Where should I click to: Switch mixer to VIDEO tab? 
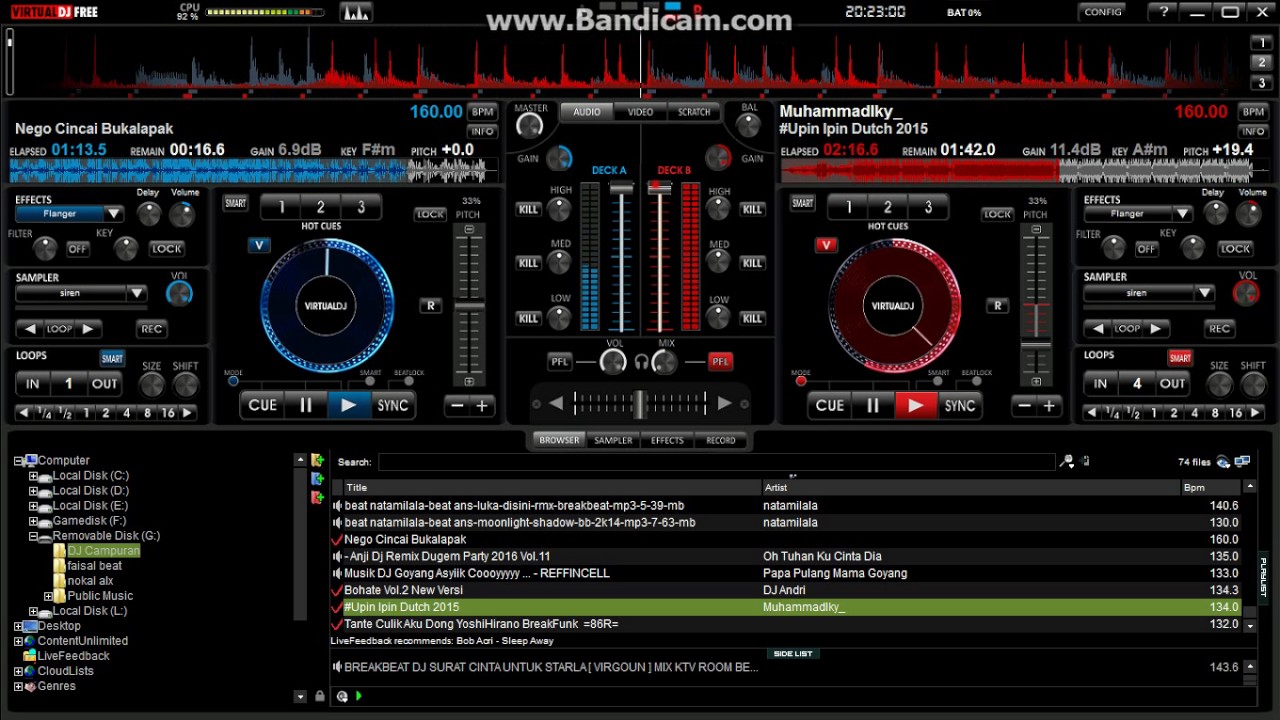640,112
